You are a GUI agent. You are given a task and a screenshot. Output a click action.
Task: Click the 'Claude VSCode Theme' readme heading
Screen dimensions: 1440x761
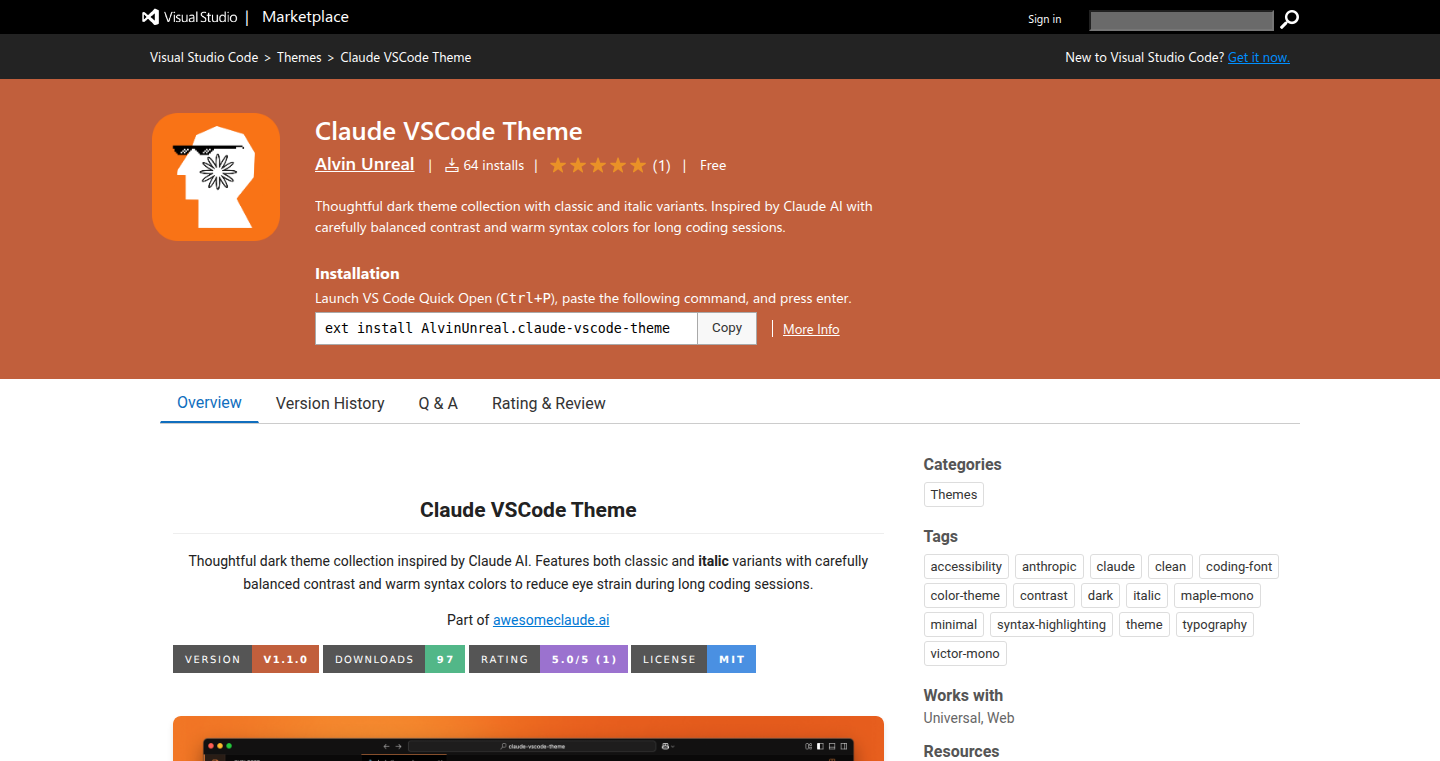pyautogui.click(x=528, y=510)
